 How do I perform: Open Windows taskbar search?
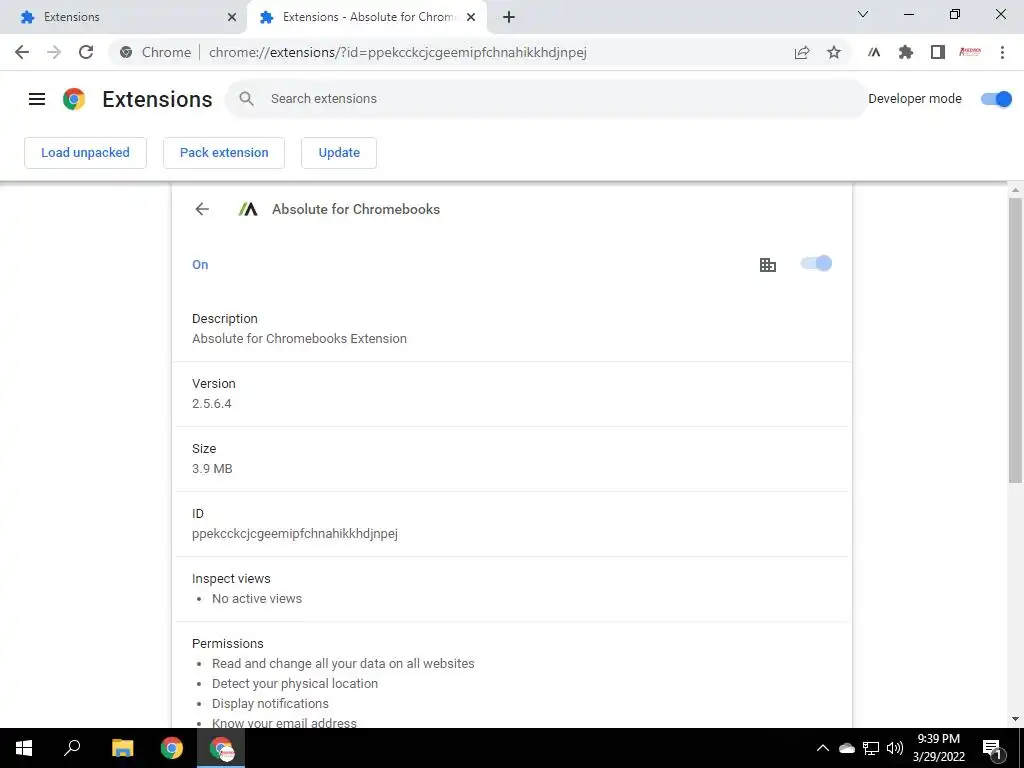coord(72,748)
